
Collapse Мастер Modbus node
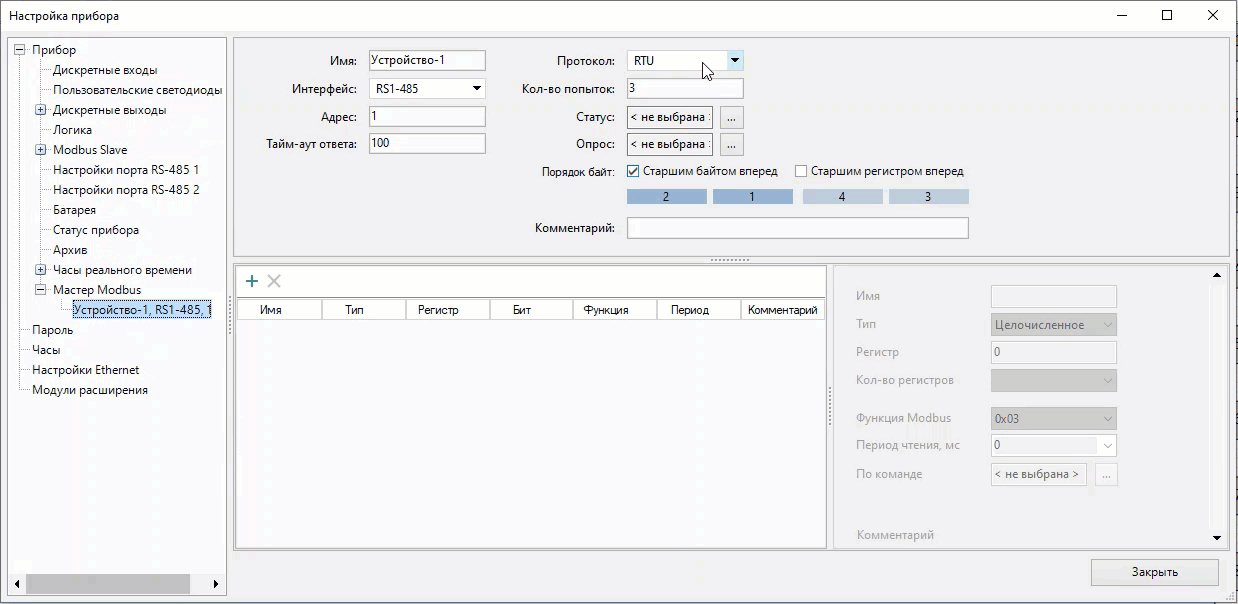41,290
